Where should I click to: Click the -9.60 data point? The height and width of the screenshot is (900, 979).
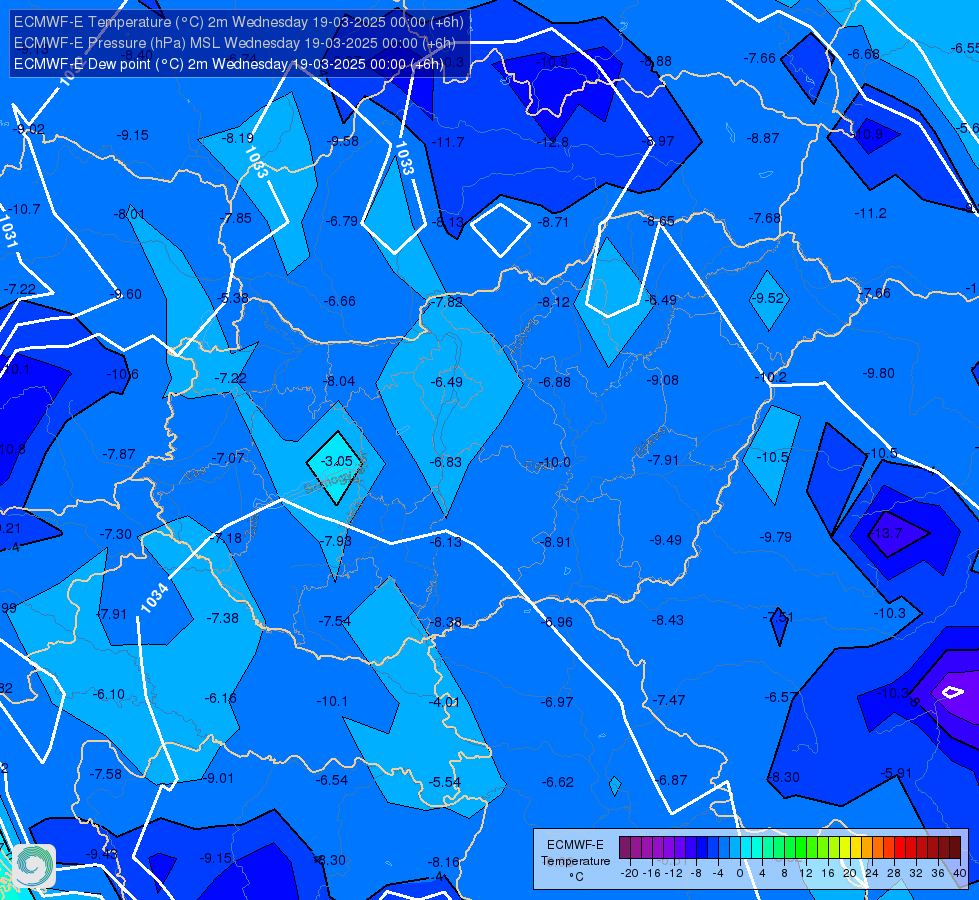coord(125,294)
